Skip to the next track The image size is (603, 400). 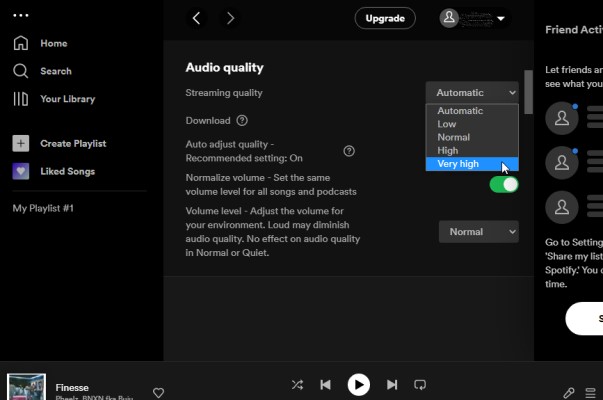392,385
